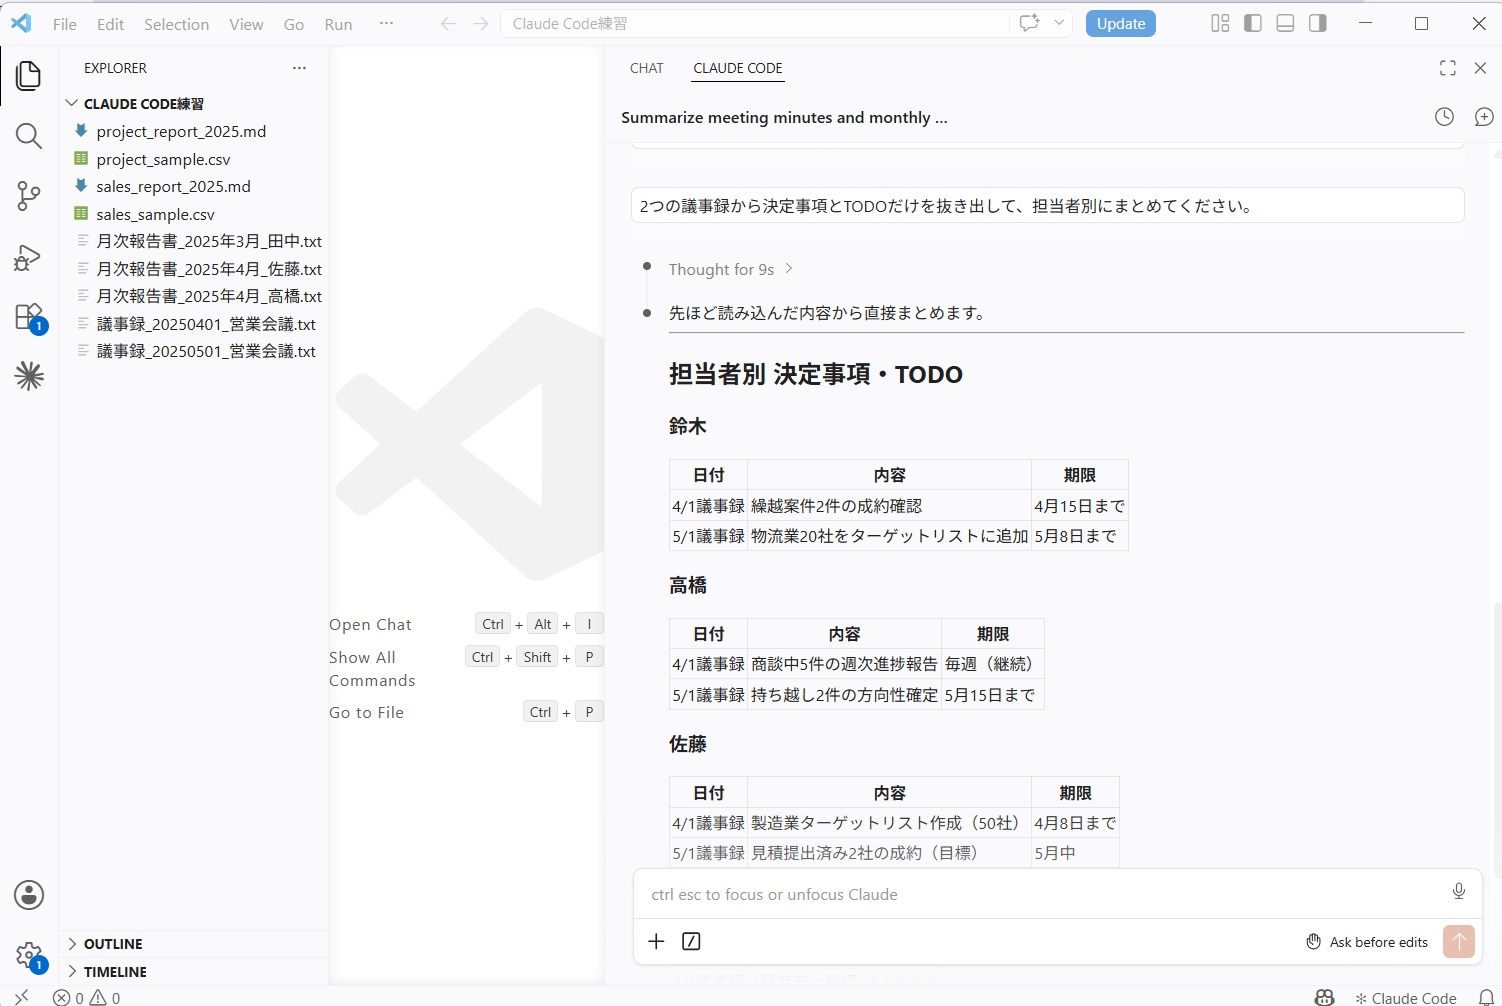1502x1006 pixels.
Task: Open the Explorer view in activity bar
Action: click(29, 76)
